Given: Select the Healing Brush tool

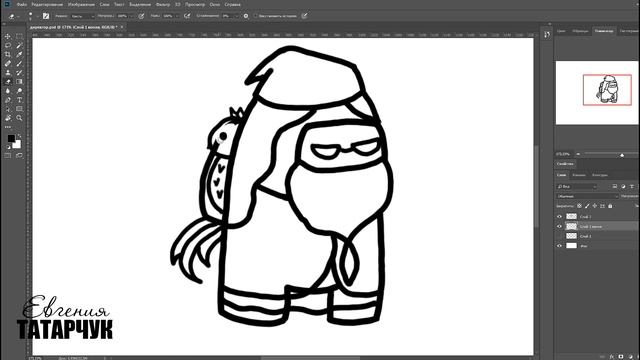Looking at the screenshot, I should pyautogui.click(x=8, y=64).
